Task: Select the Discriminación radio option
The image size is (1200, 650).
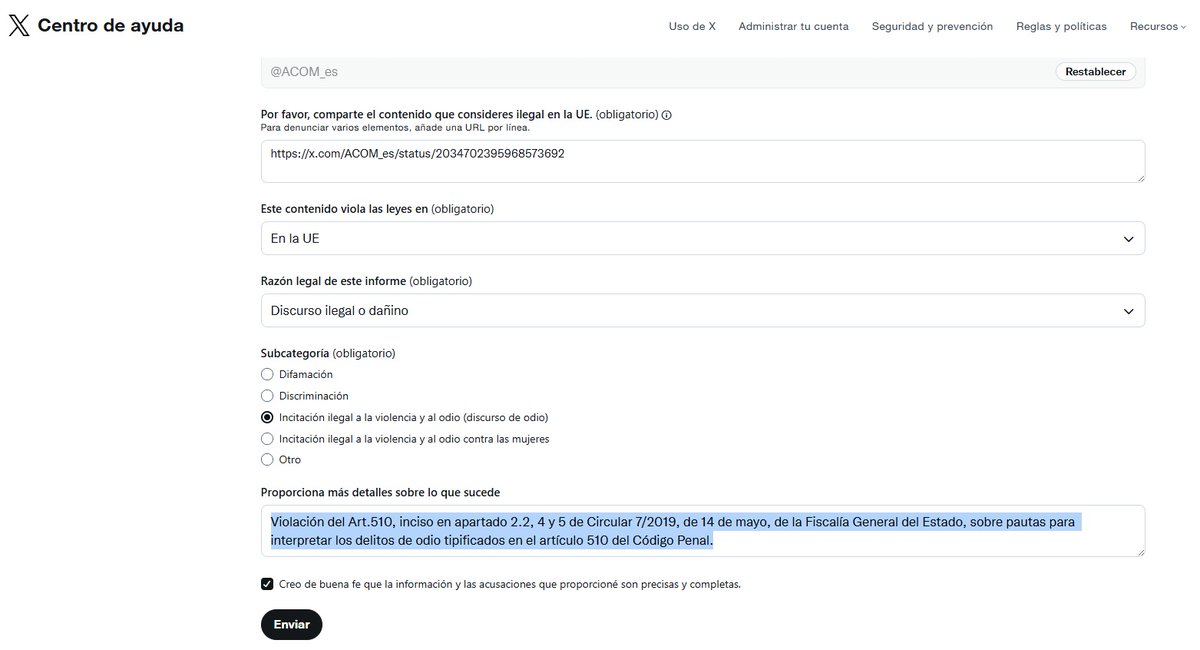Action: pyautogui.click(x=267, y=396)
